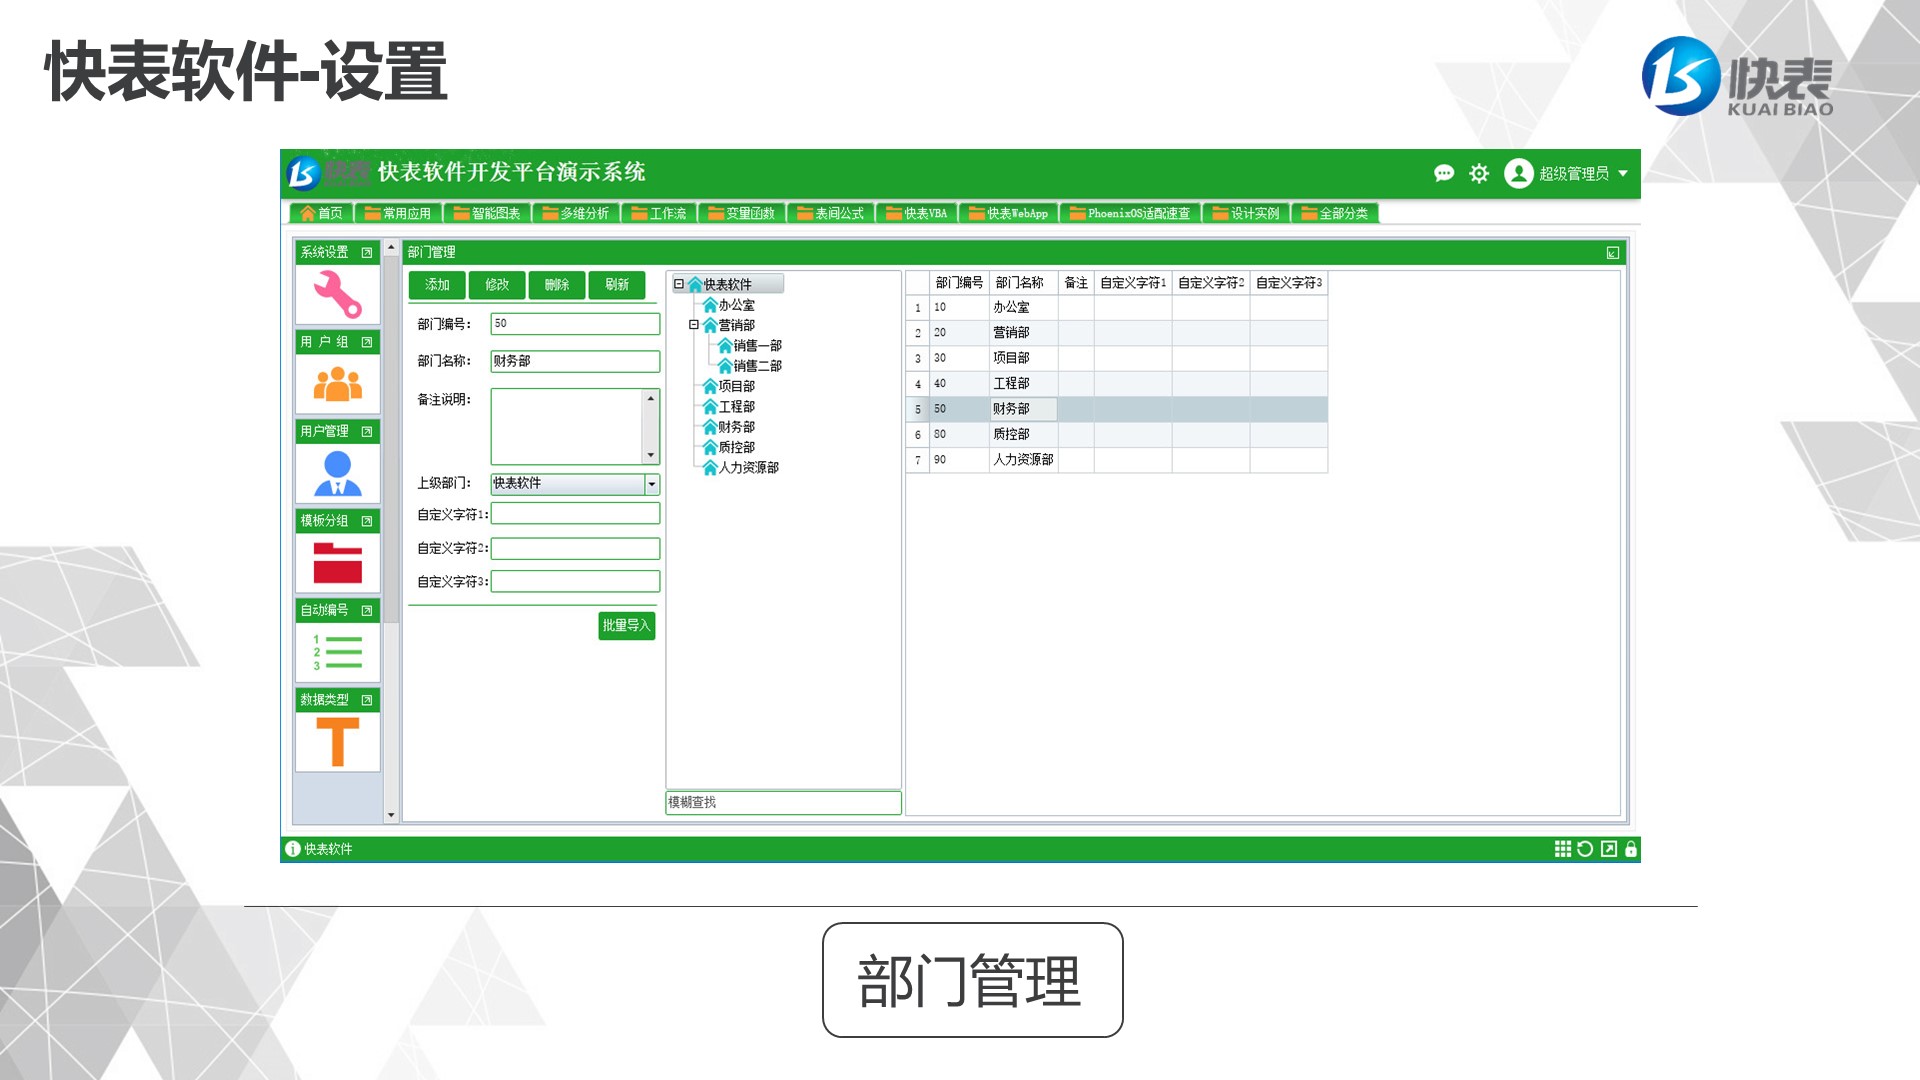The width and height of the screenshot is (1920, 1080).
Task: Click the 修改 button
Action: click(x=497, y=285)
